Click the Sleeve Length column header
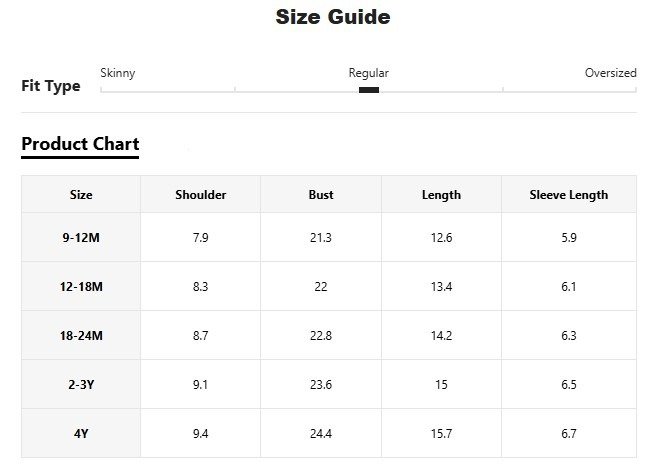 click(x=568, y=195)
